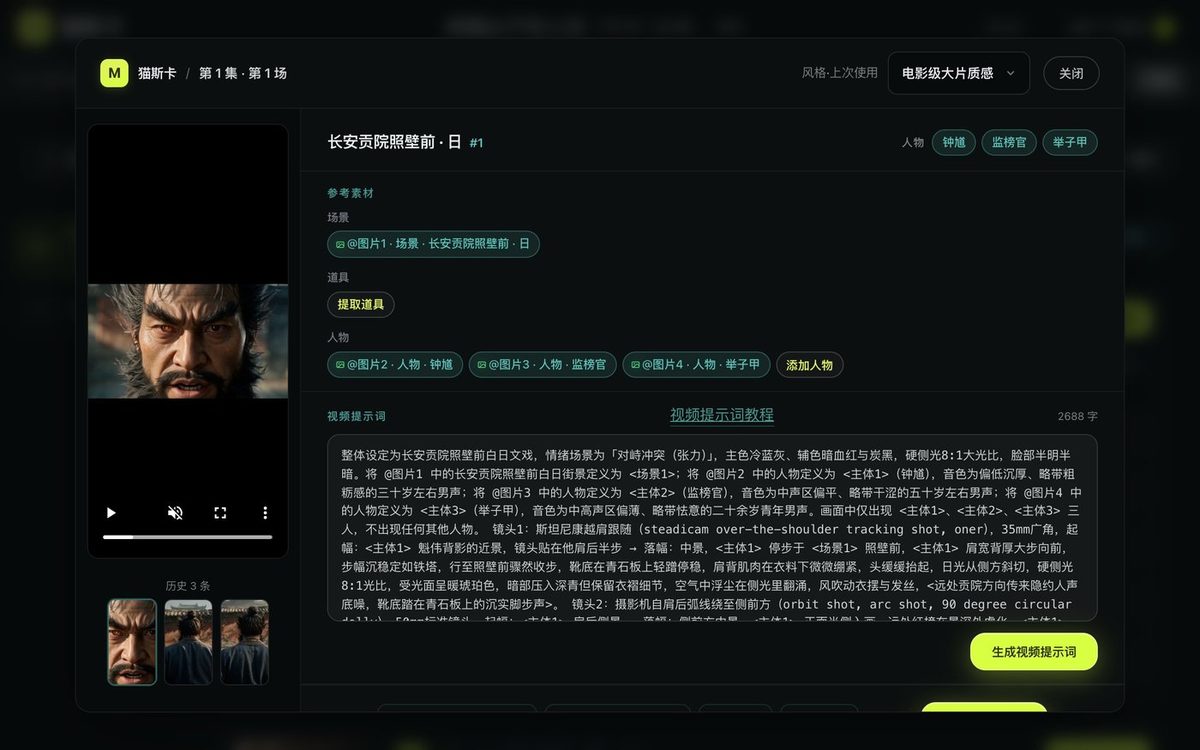Open the 图片4 人物 举子甲 reference chip
This screenshot has width=1200, height=750.
(696, 365)
